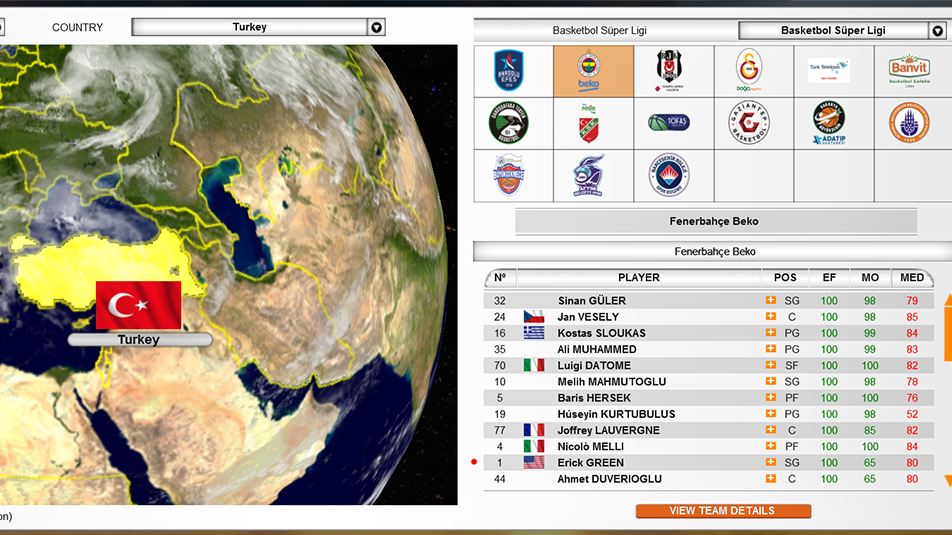Sort roster by PLAYER column header
The width and height of the screenshot is (952, 535).
point(639,278)
